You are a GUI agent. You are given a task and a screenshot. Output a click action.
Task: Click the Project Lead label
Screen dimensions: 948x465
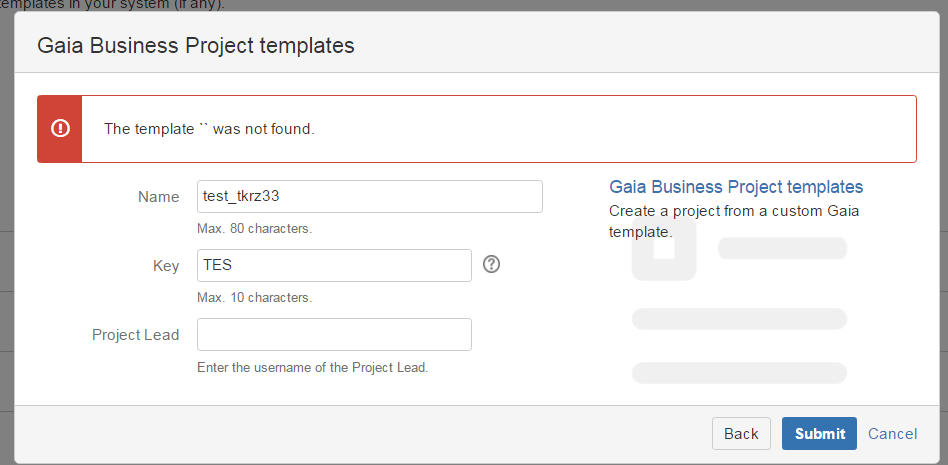tap(135, 335)
